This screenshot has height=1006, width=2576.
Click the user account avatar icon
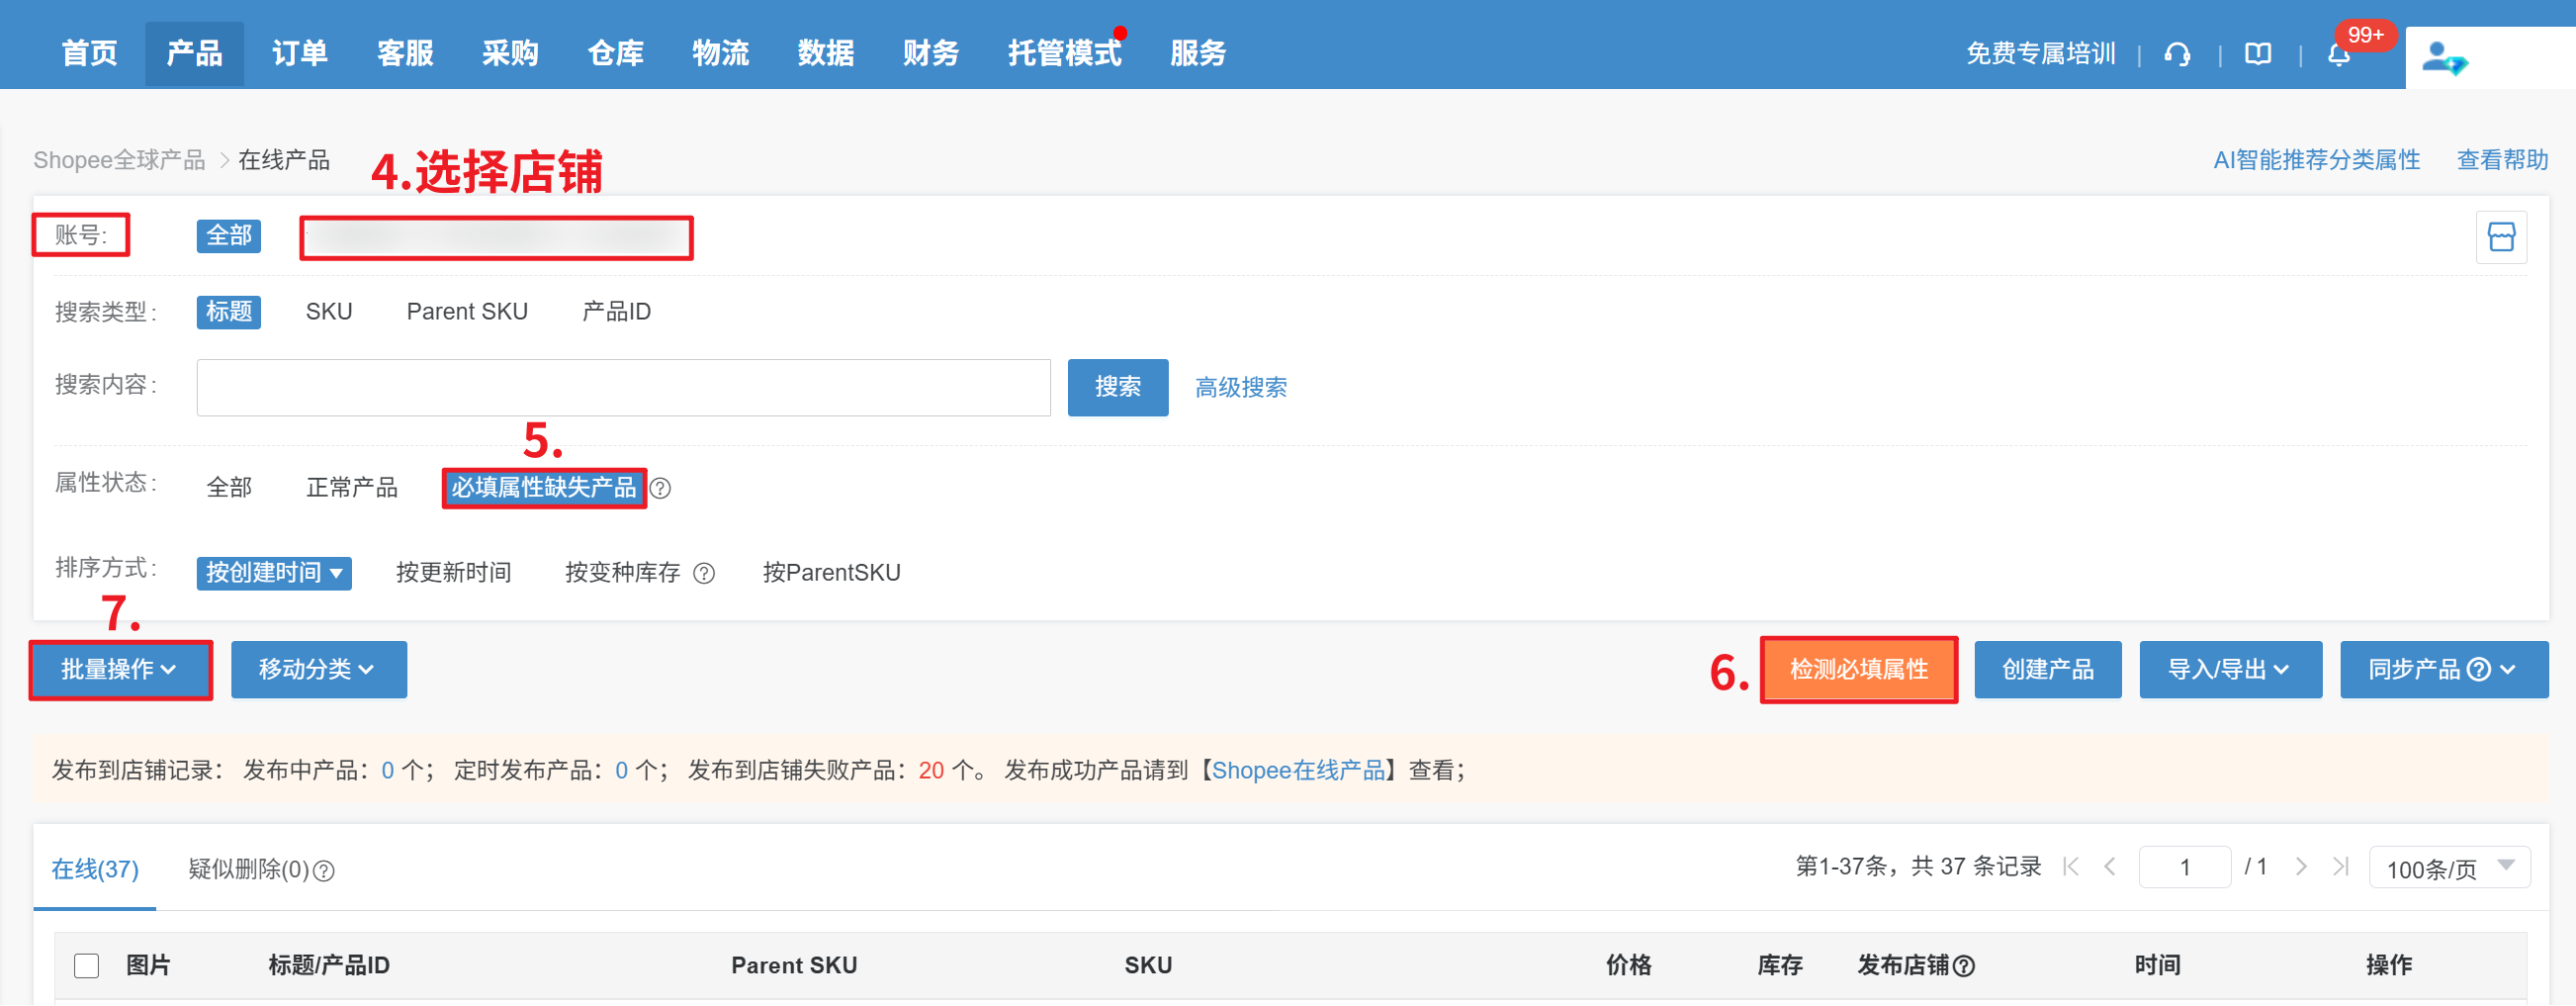tap(2443, 58)
